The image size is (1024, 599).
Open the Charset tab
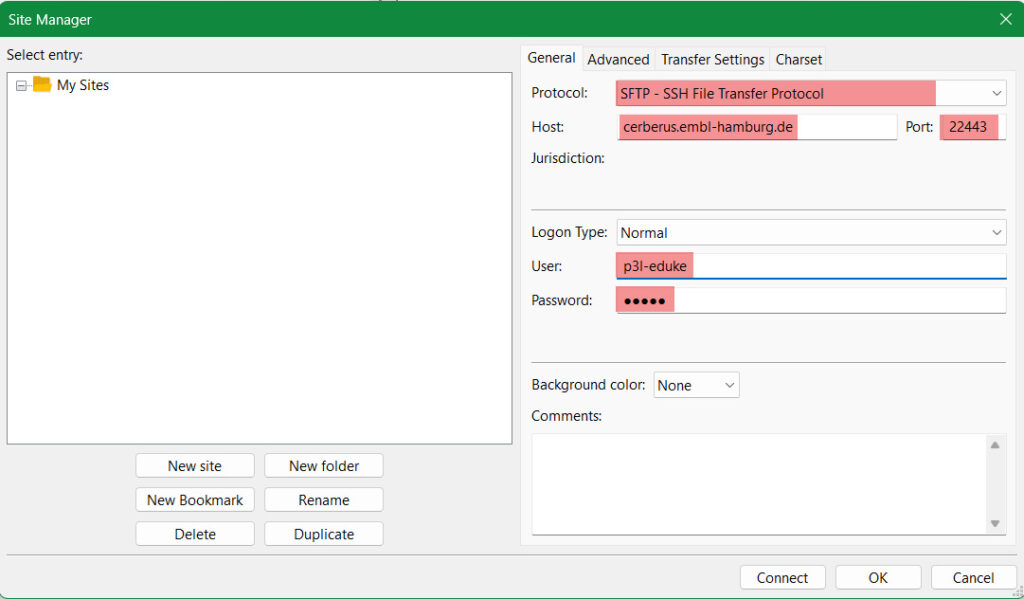pyautogui.click(x=798, y=59)
